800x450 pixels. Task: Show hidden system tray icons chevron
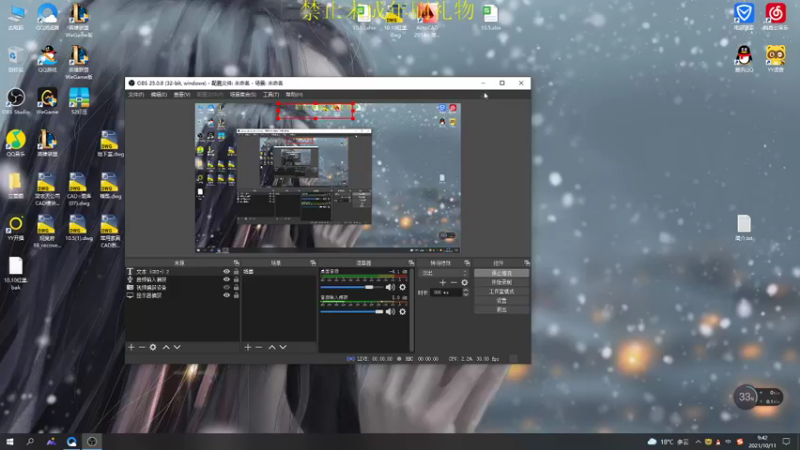698,442
